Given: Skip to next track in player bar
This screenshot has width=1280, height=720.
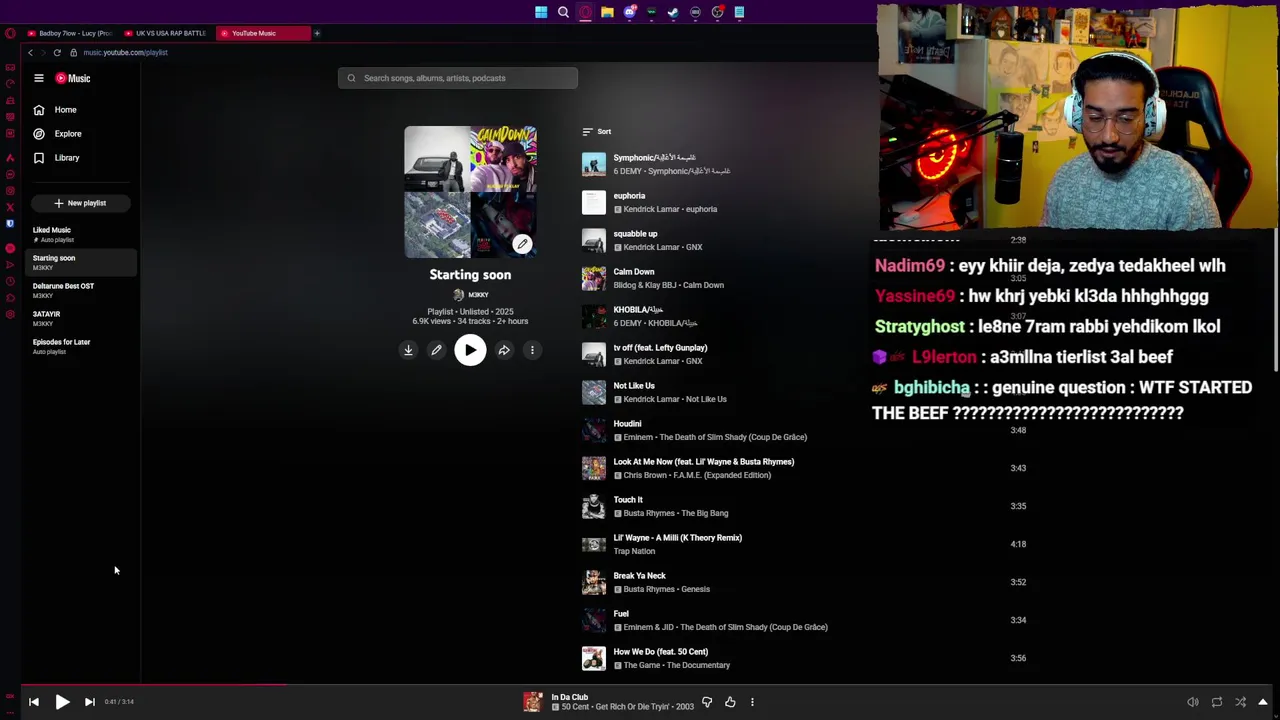Looking at the screenshot, I should pos(89,702).
